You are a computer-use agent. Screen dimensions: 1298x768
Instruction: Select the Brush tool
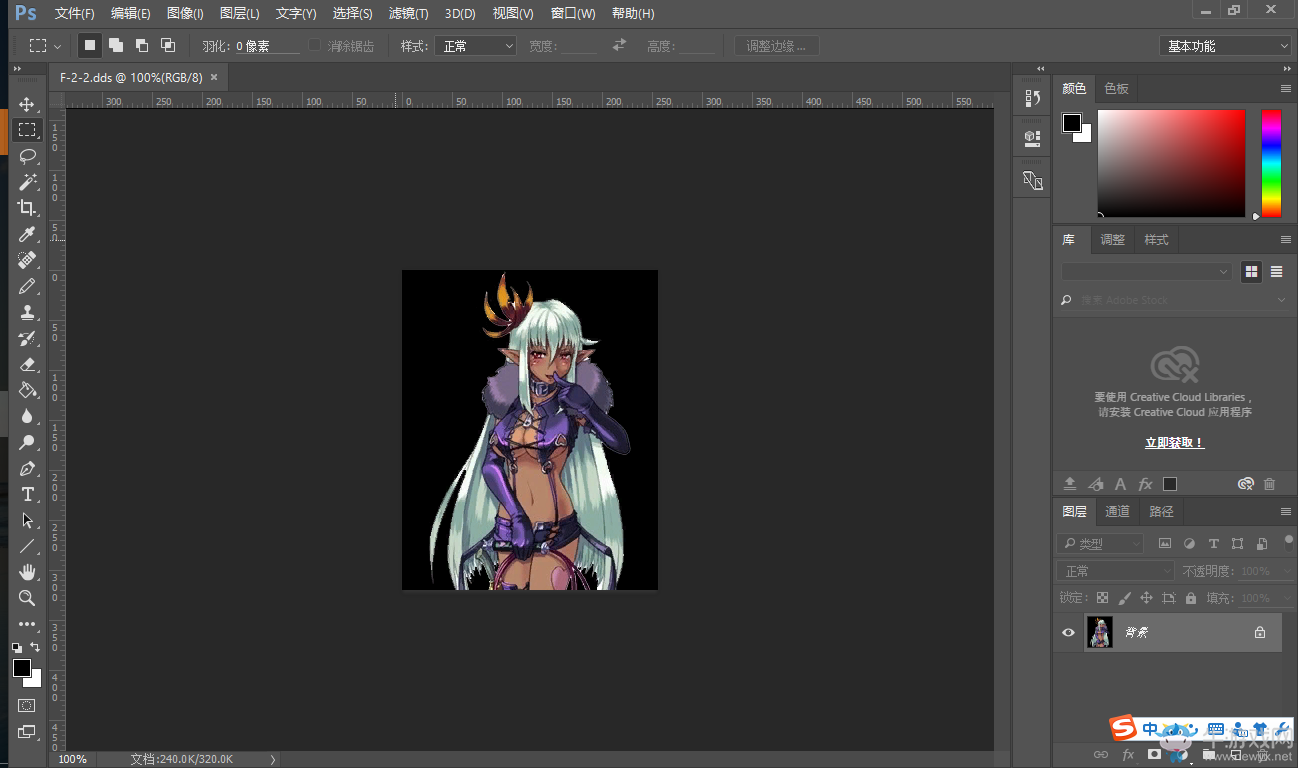click(27, 286)
